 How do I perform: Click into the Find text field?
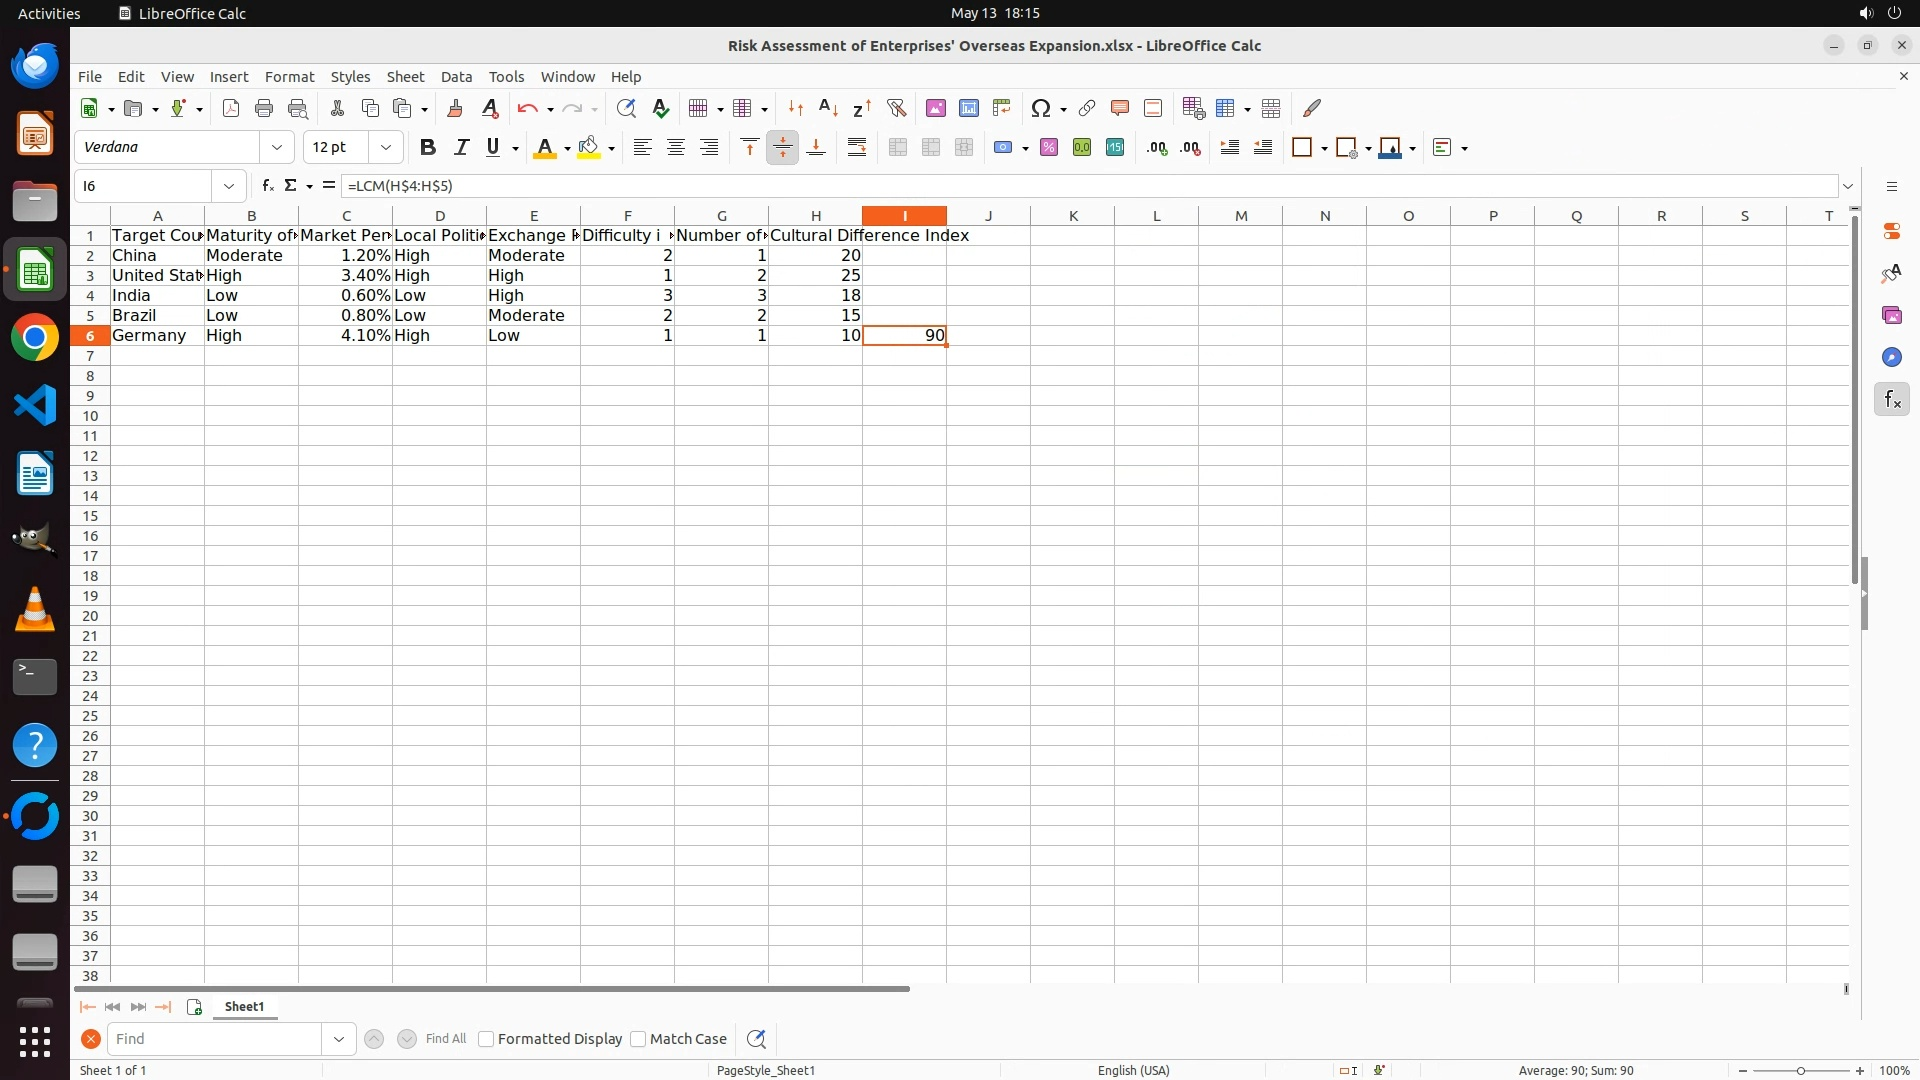pyautogui.click(x=215, y=1039)
